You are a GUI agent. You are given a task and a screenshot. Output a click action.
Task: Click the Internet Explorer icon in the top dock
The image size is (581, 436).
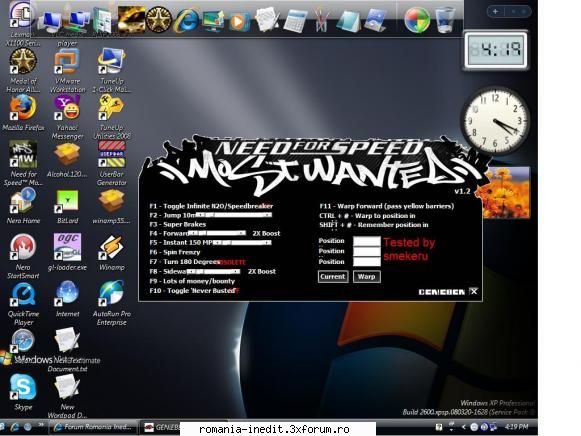186,20
